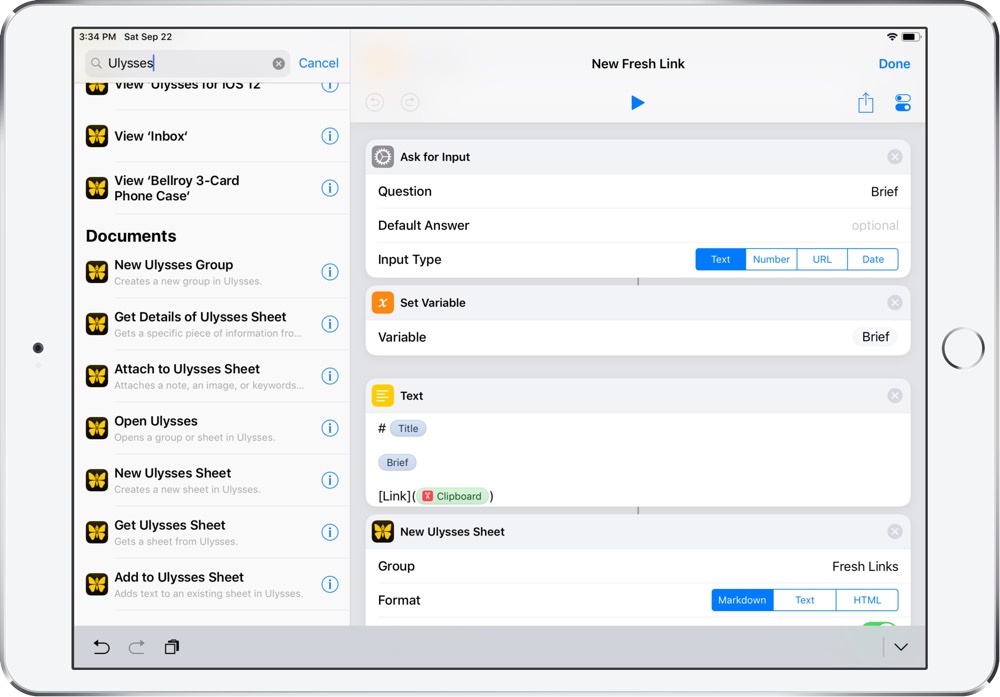Select URL as the Input Type
1000x697 pixels.
pos(822,260)
